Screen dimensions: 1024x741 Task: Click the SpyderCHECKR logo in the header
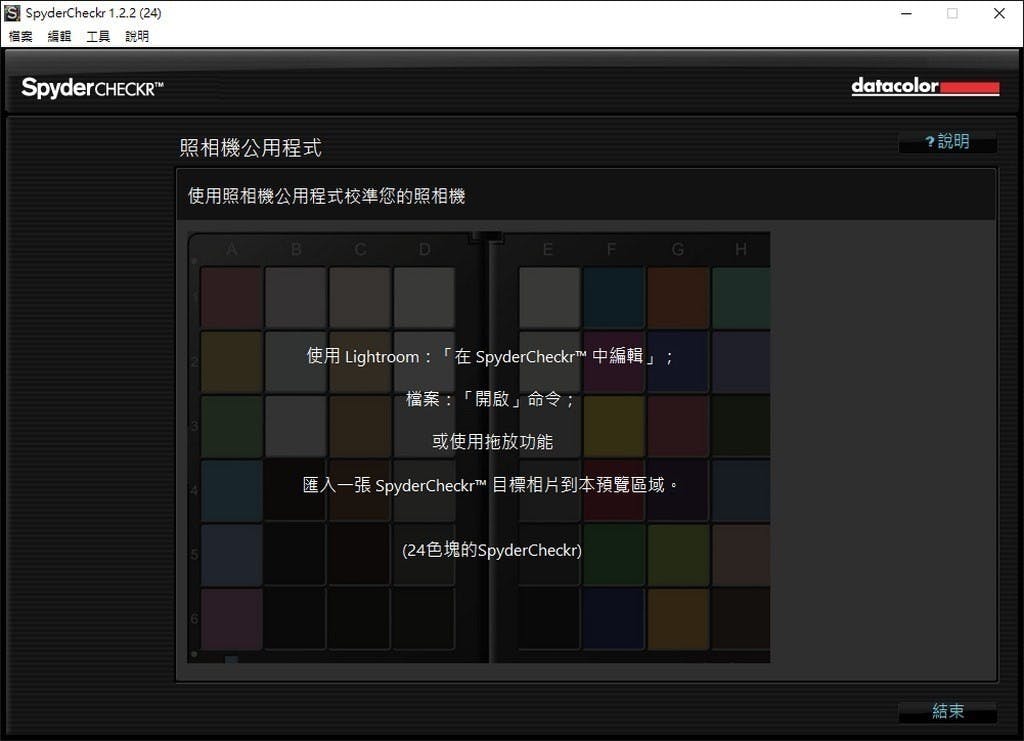pos(92,88)
